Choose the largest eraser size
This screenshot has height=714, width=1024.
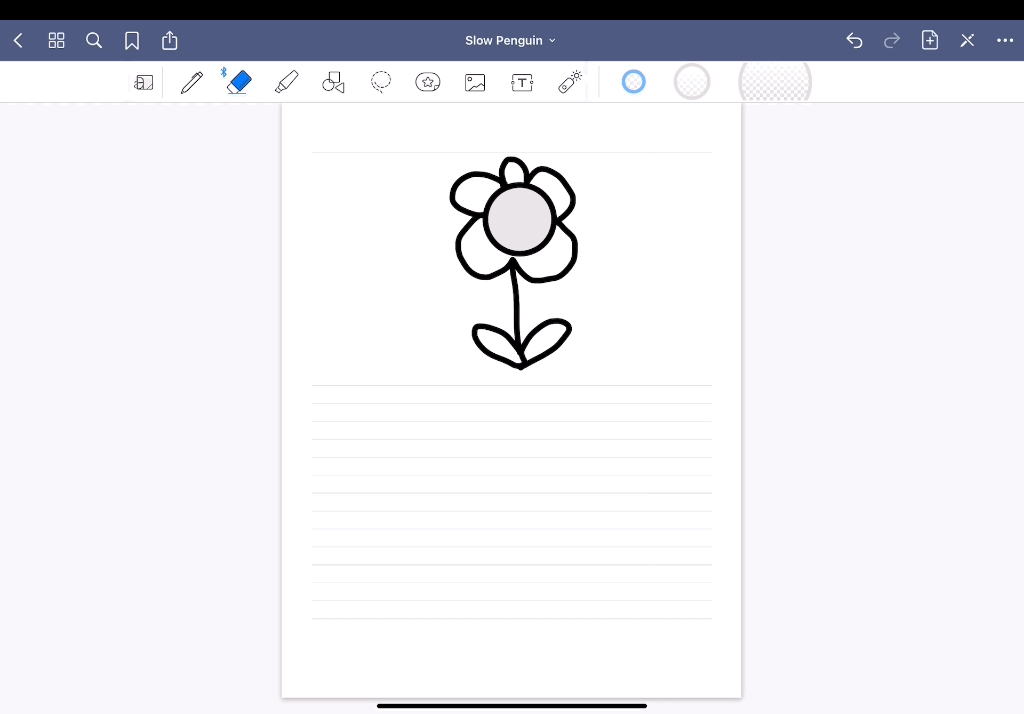775,82
